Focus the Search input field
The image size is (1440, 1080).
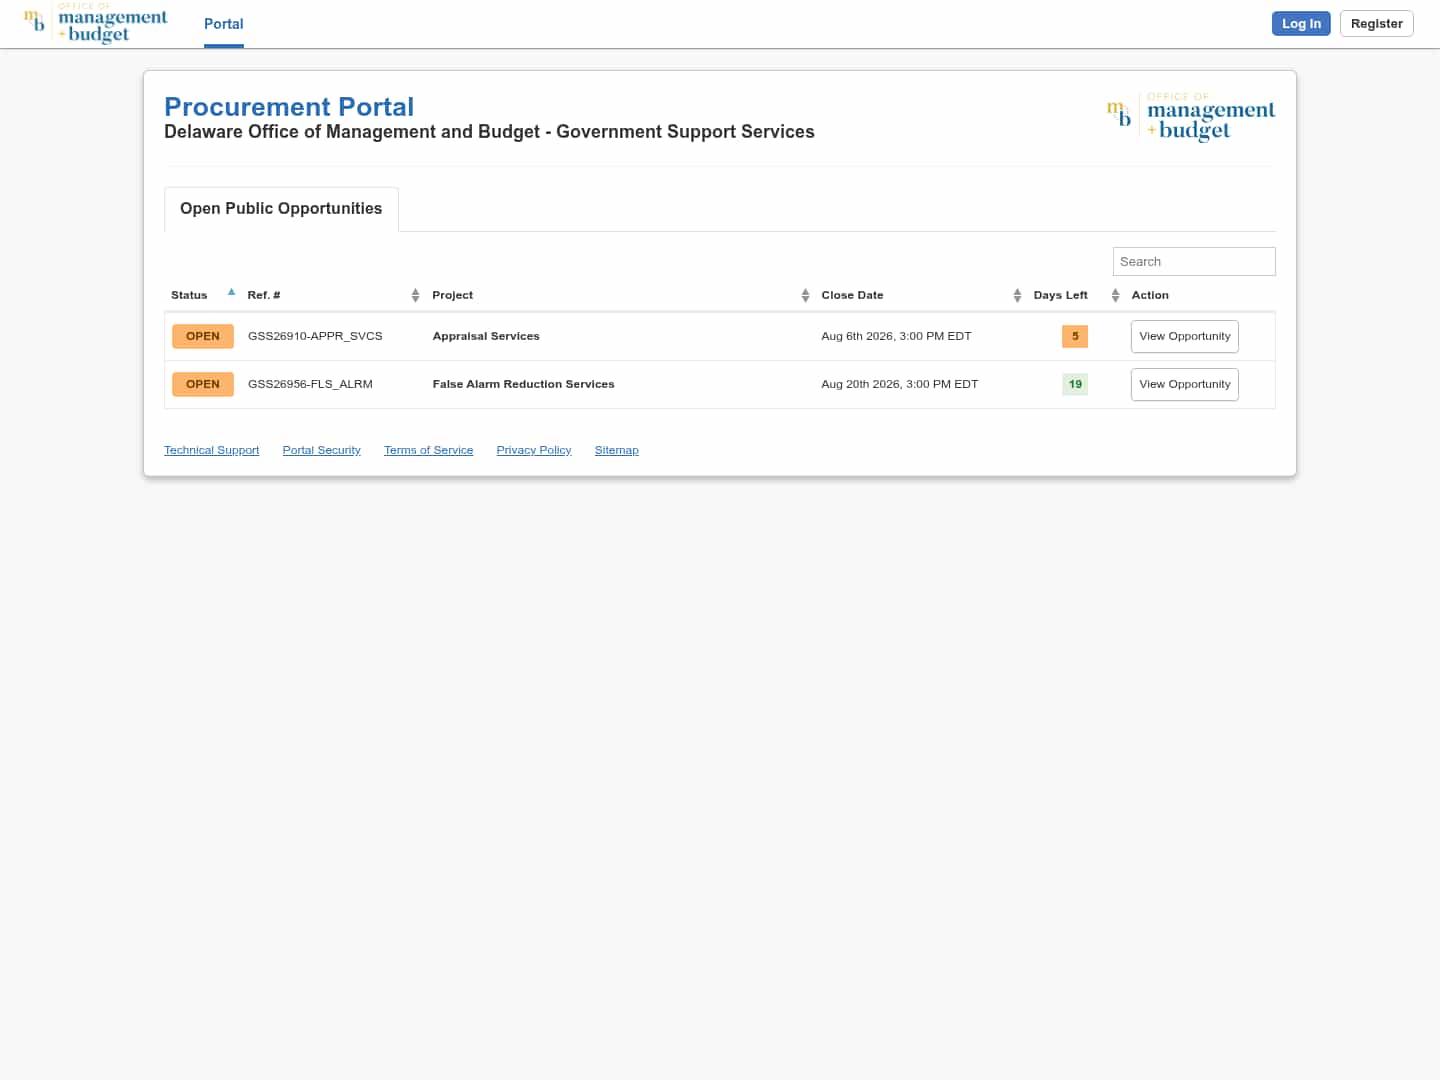click(x=1194, y=261)
